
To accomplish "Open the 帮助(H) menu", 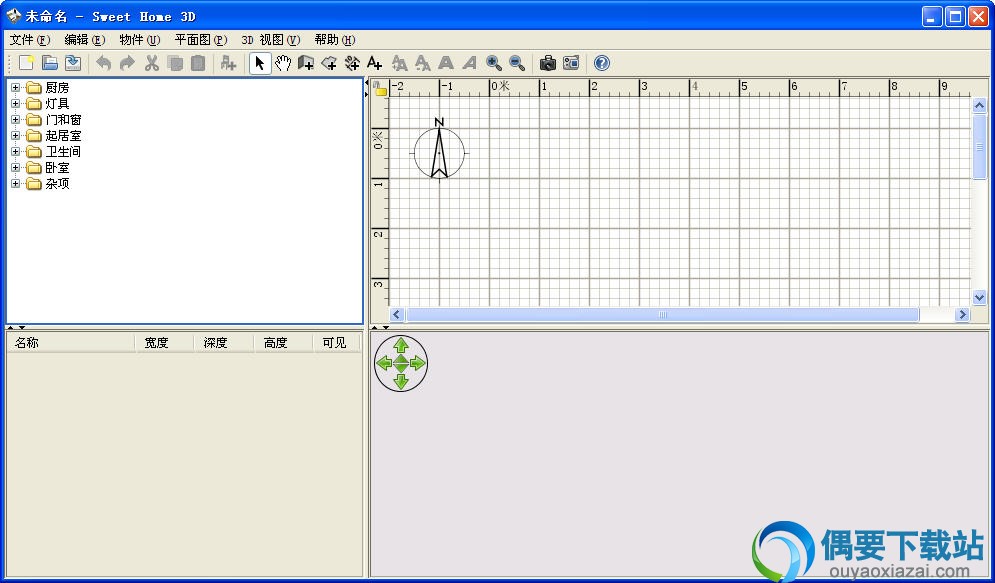I will click(334, 40).
